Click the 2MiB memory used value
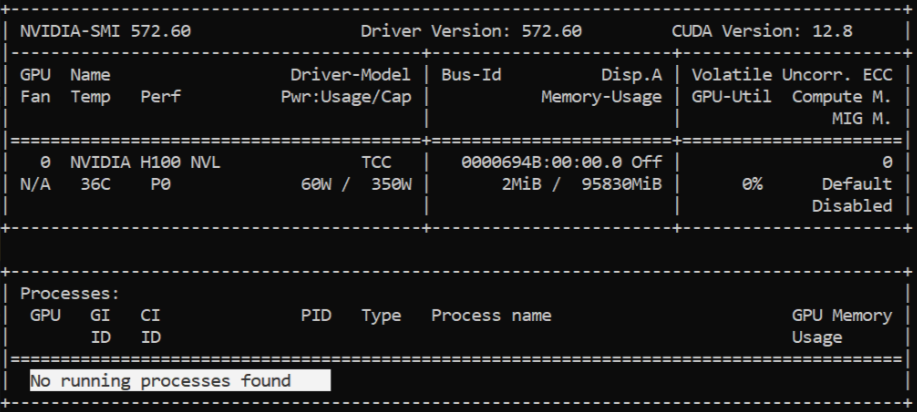Screen dimensions: 917x412 pyautogui.click(x=521, y=184)
